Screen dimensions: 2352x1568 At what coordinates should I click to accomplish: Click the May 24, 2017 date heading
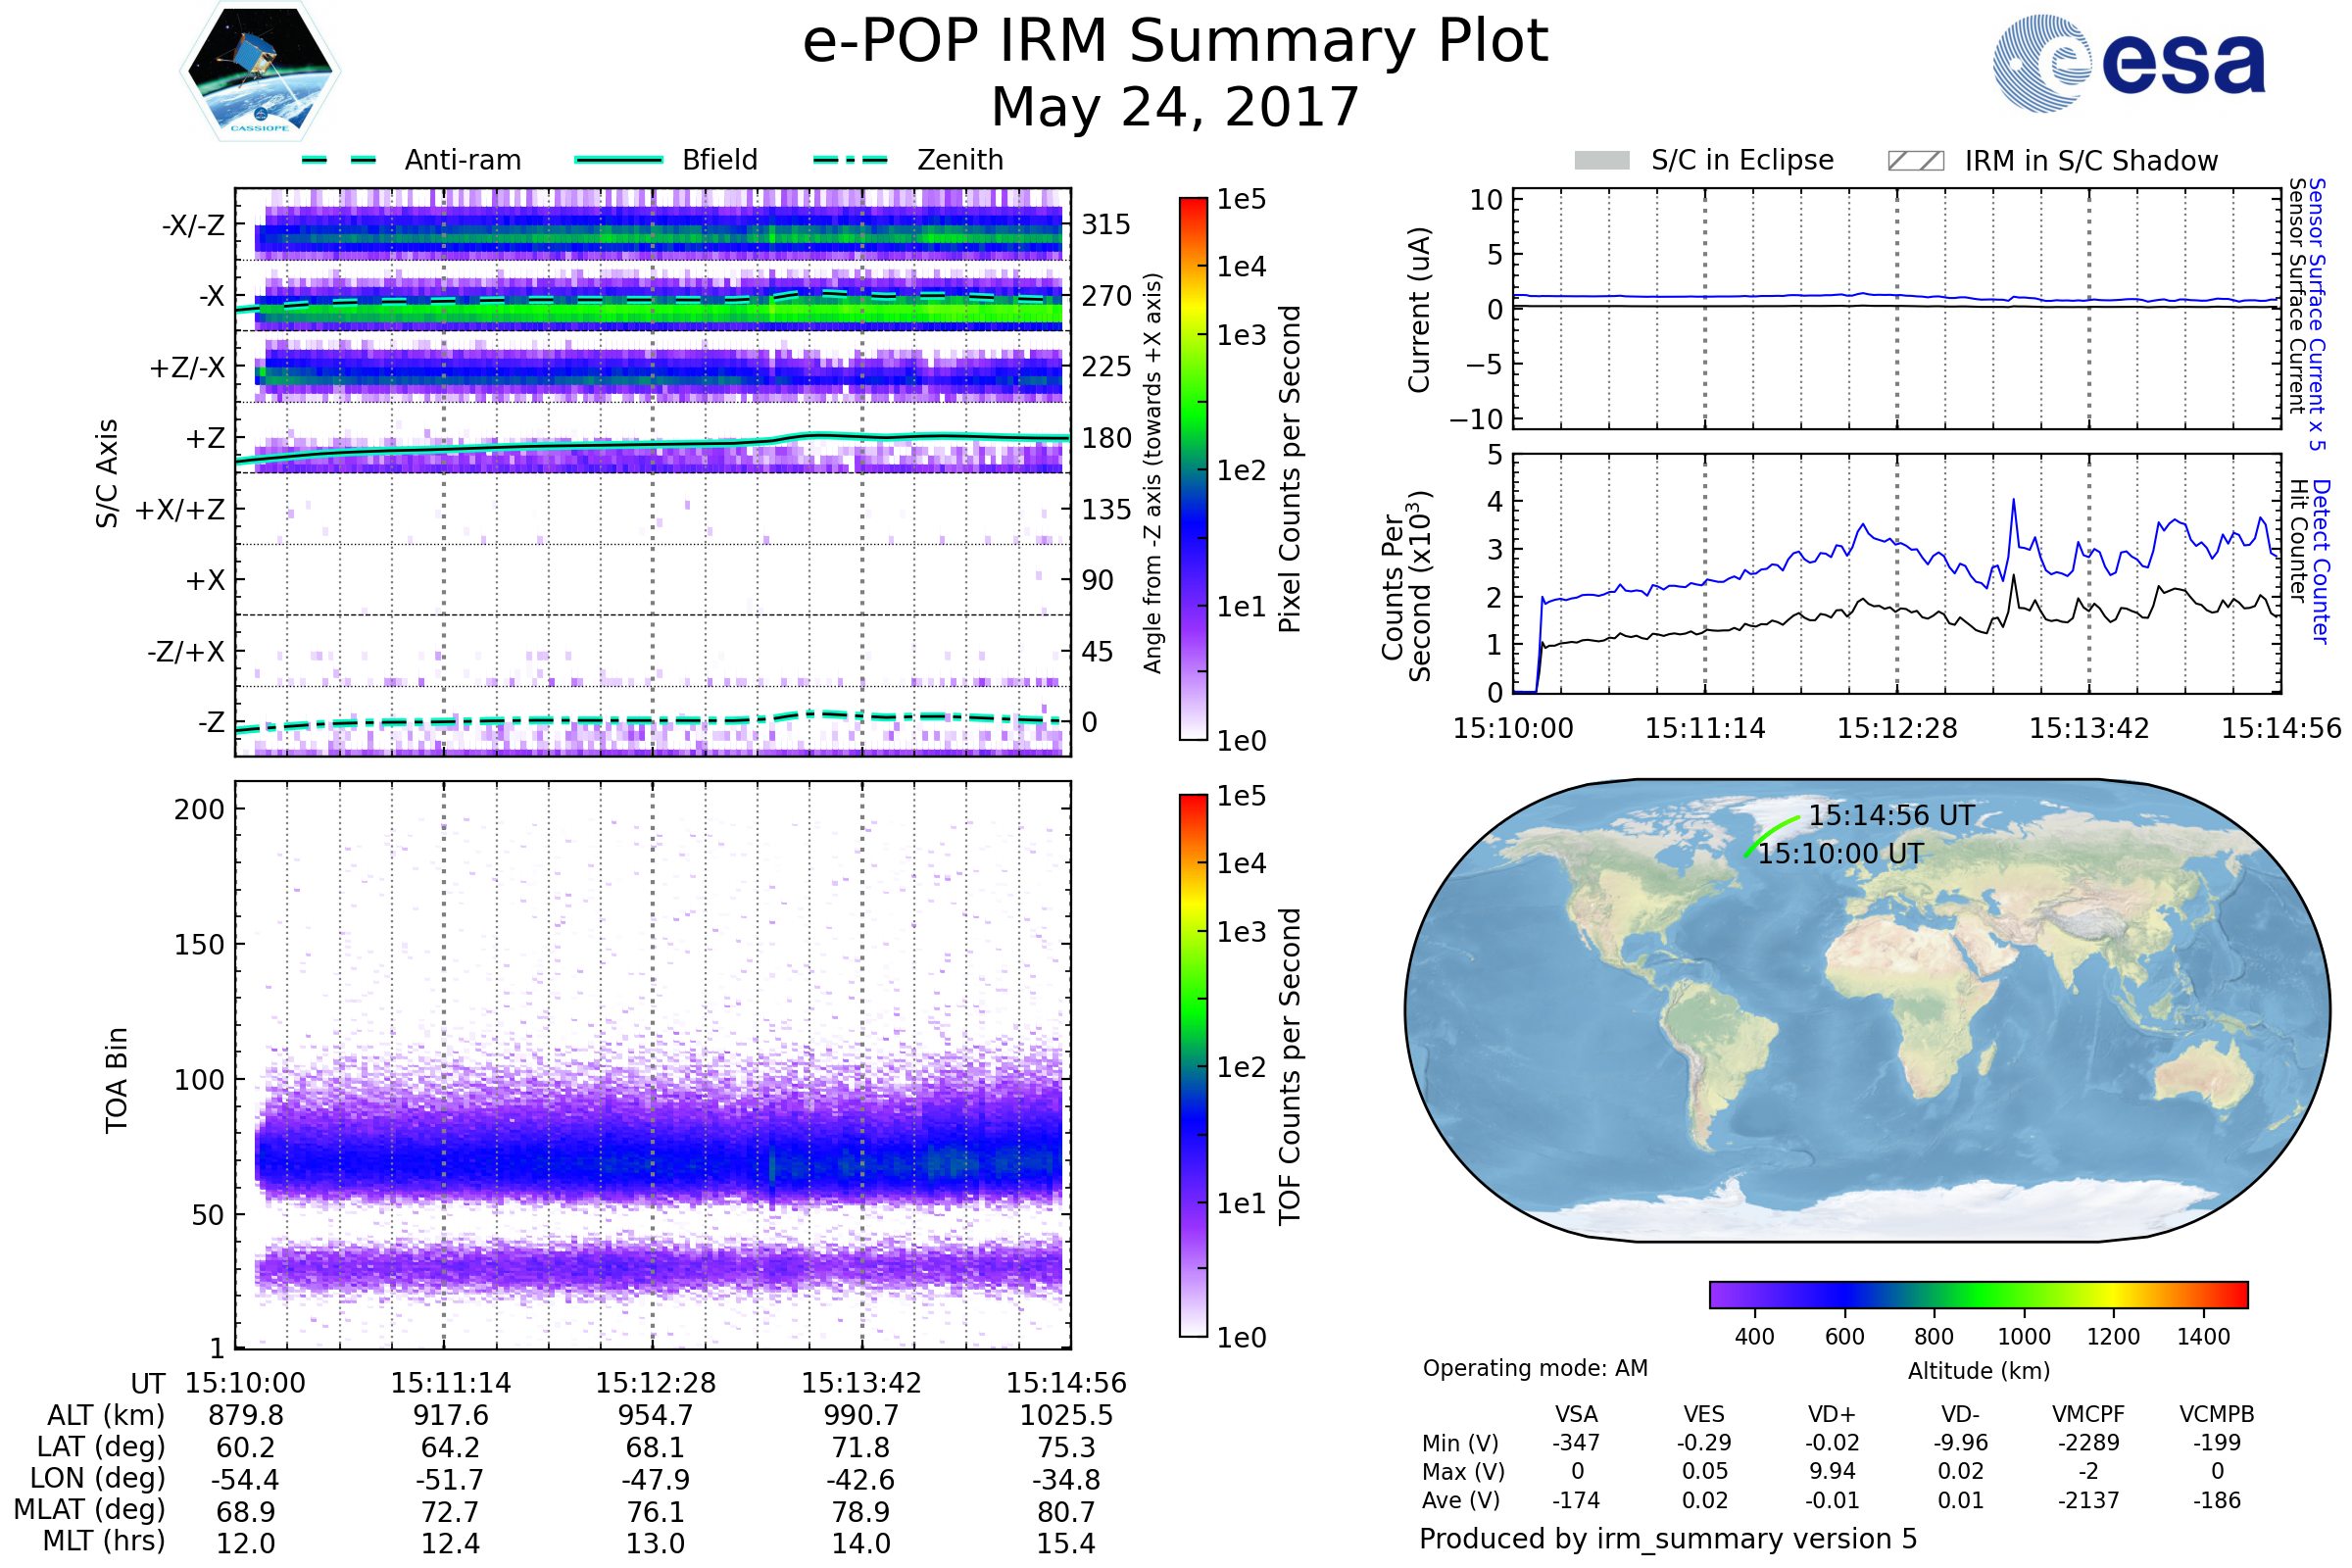(1175, 107)
